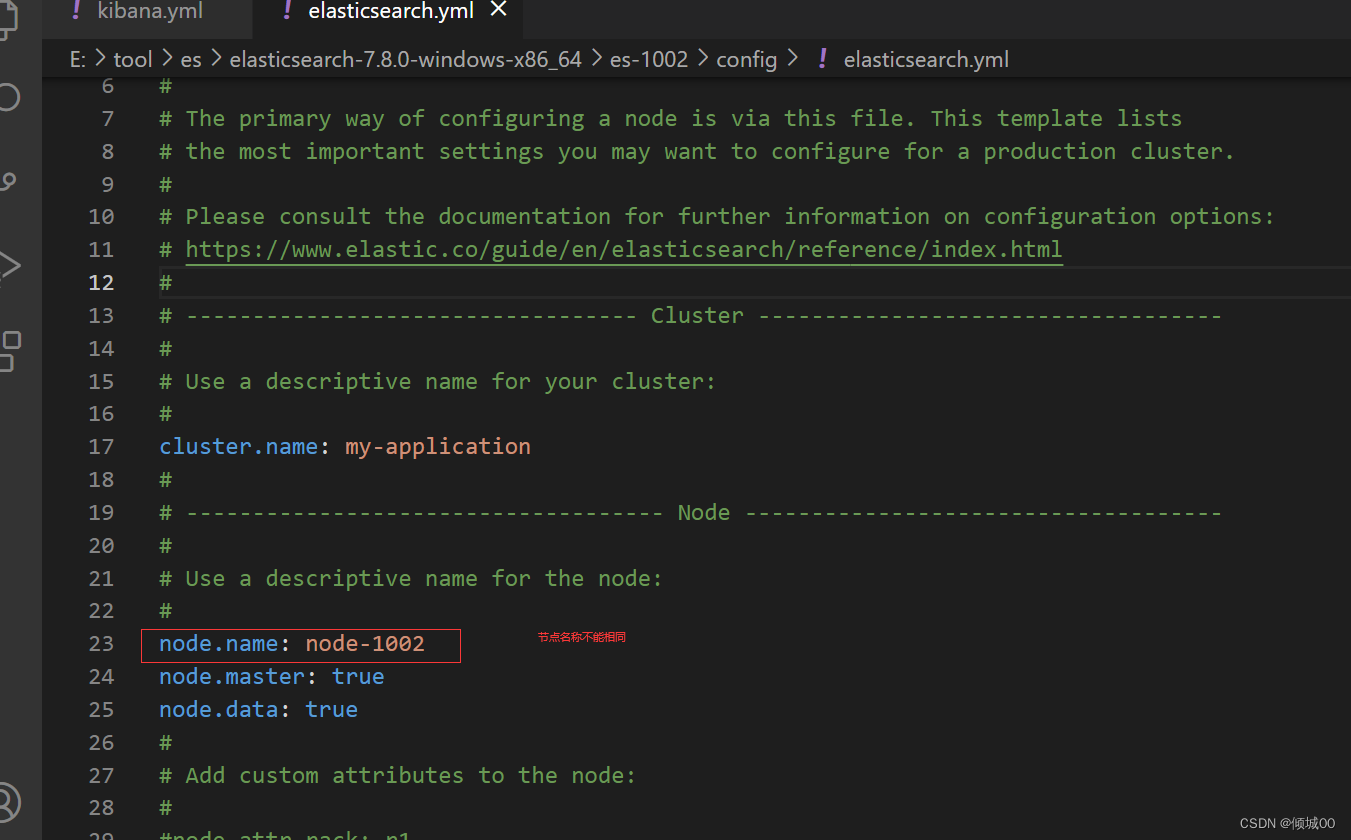The width and height of the screenshot is (1351, 840).
Task: Click line number 17 in the gutter
Action: [101, 446]
